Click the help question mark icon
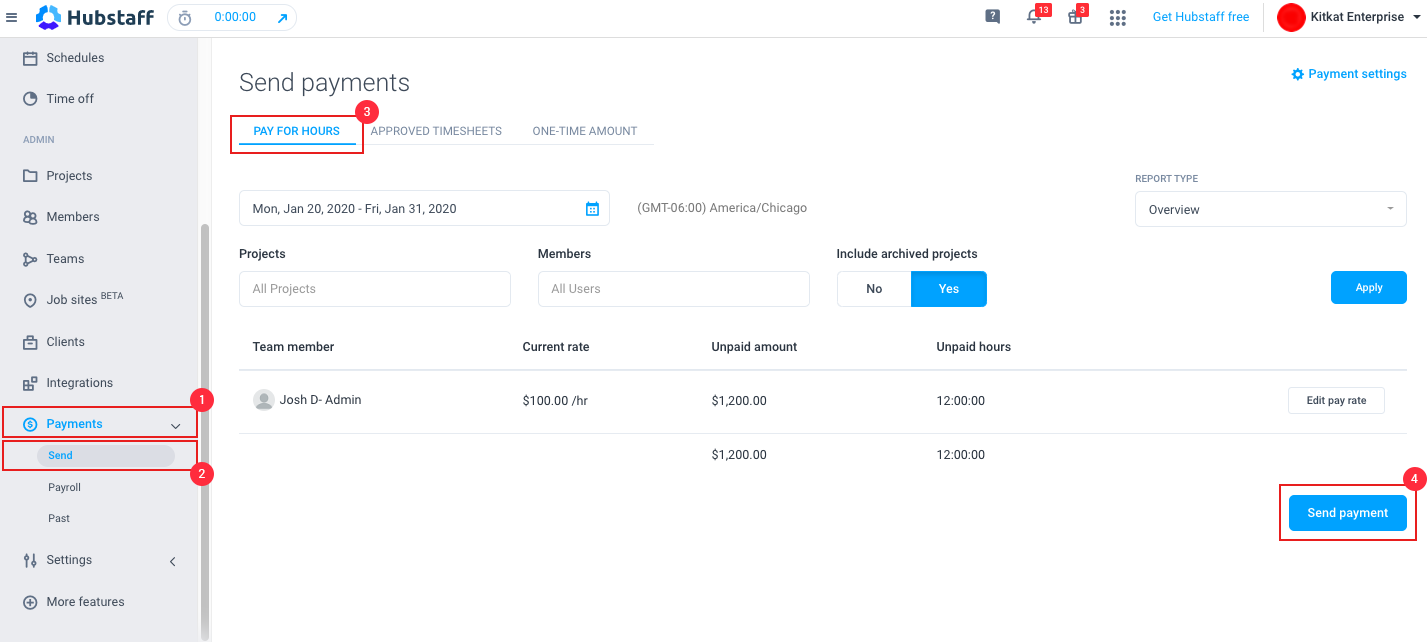The width and height of the screenshot is (1427, 642). click(992, 17)
